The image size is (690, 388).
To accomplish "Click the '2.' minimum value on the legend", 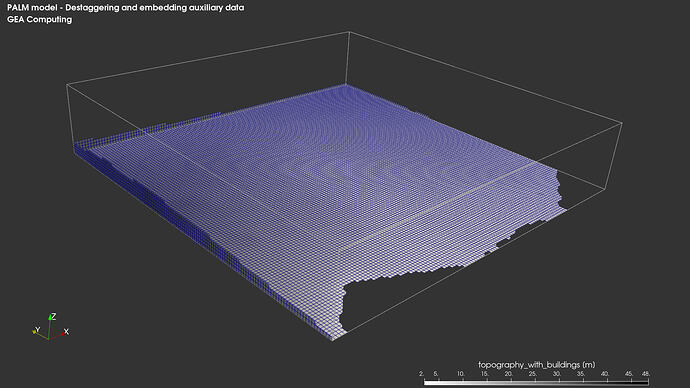I will click(x=421, y=374).
